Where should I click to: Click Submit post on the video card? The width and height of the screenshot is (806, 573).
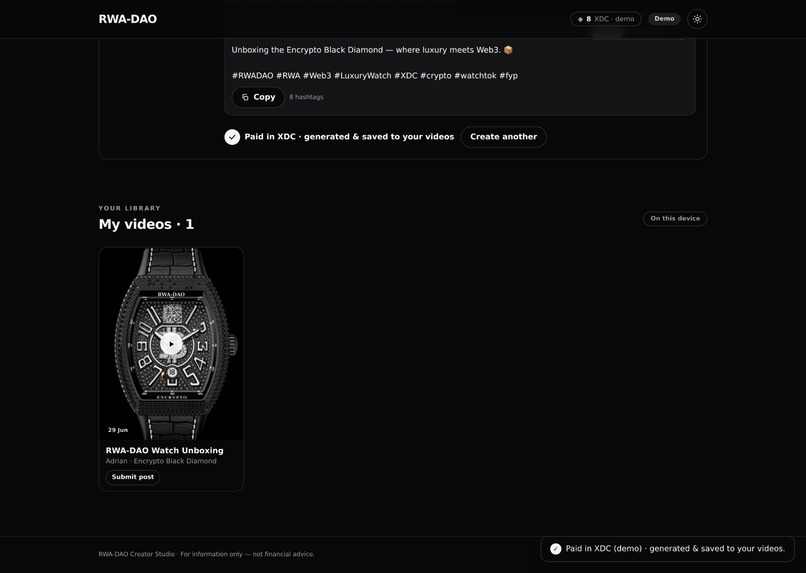(133, 477)
